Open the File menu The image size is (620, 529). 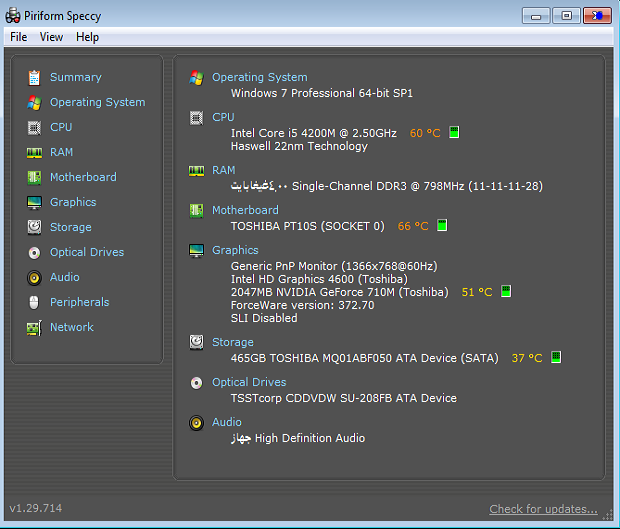18,37
